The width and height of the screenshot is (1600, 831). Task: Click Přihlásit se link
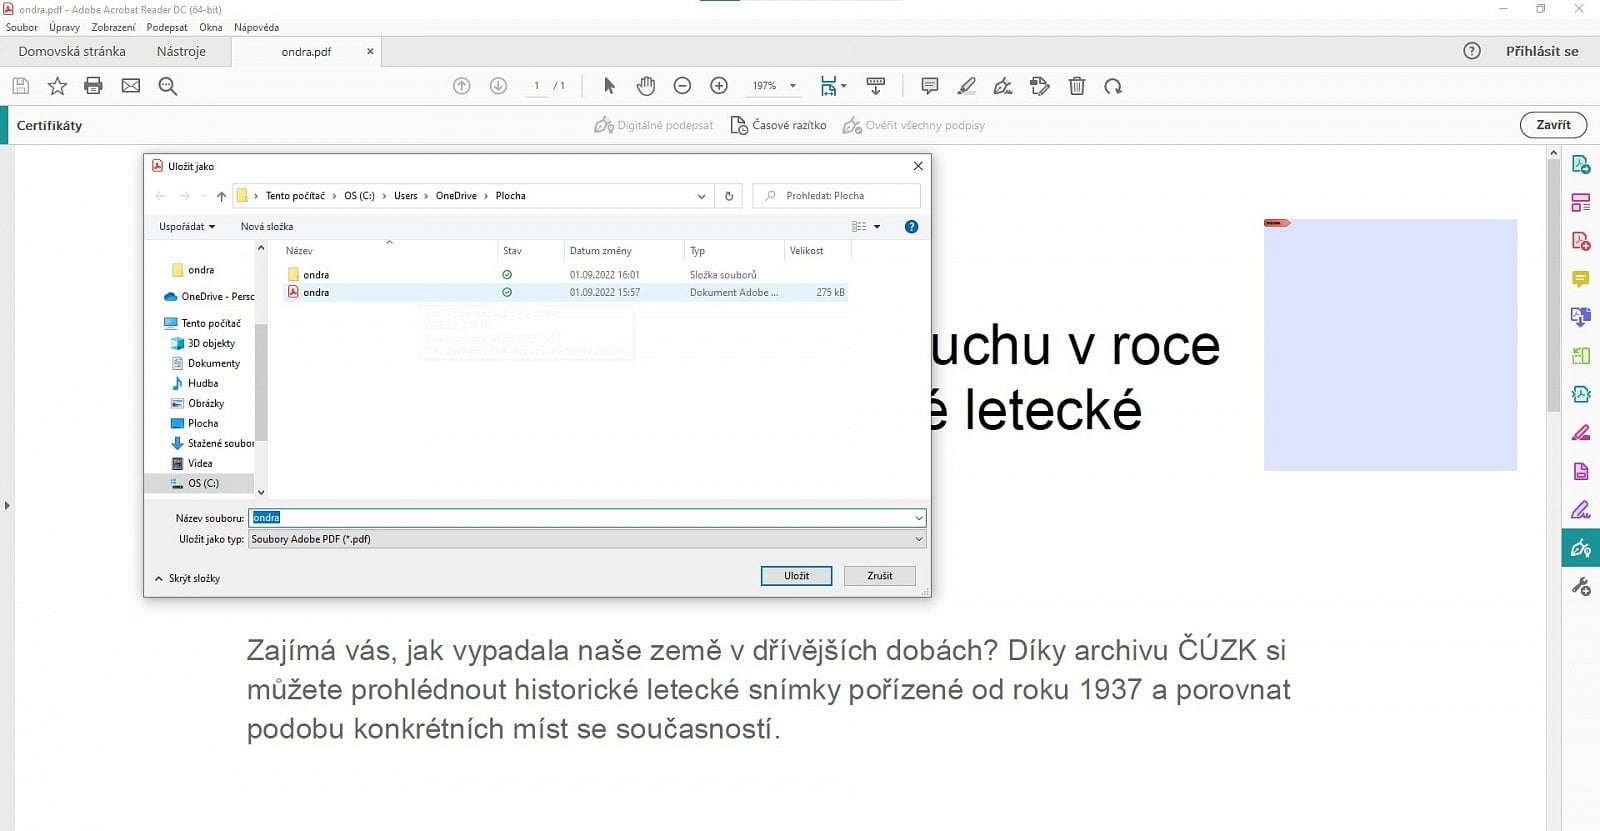[x=1542, y=51]
